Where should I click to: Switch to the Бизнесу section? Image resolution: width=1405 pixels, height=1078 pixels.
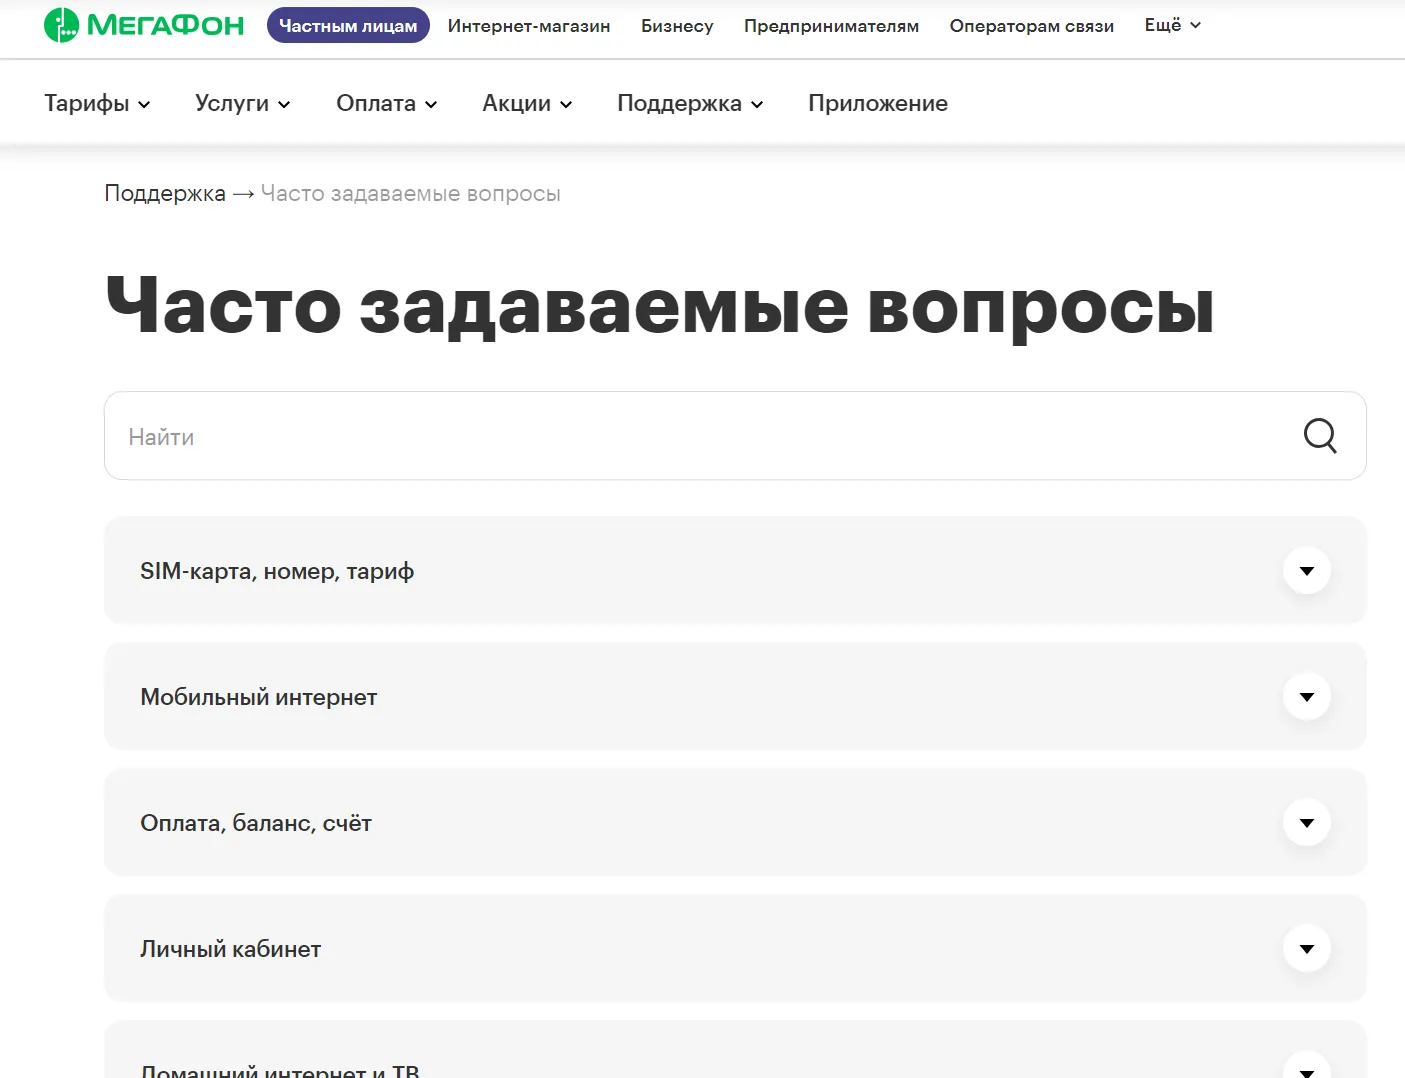tap(677, 26)
